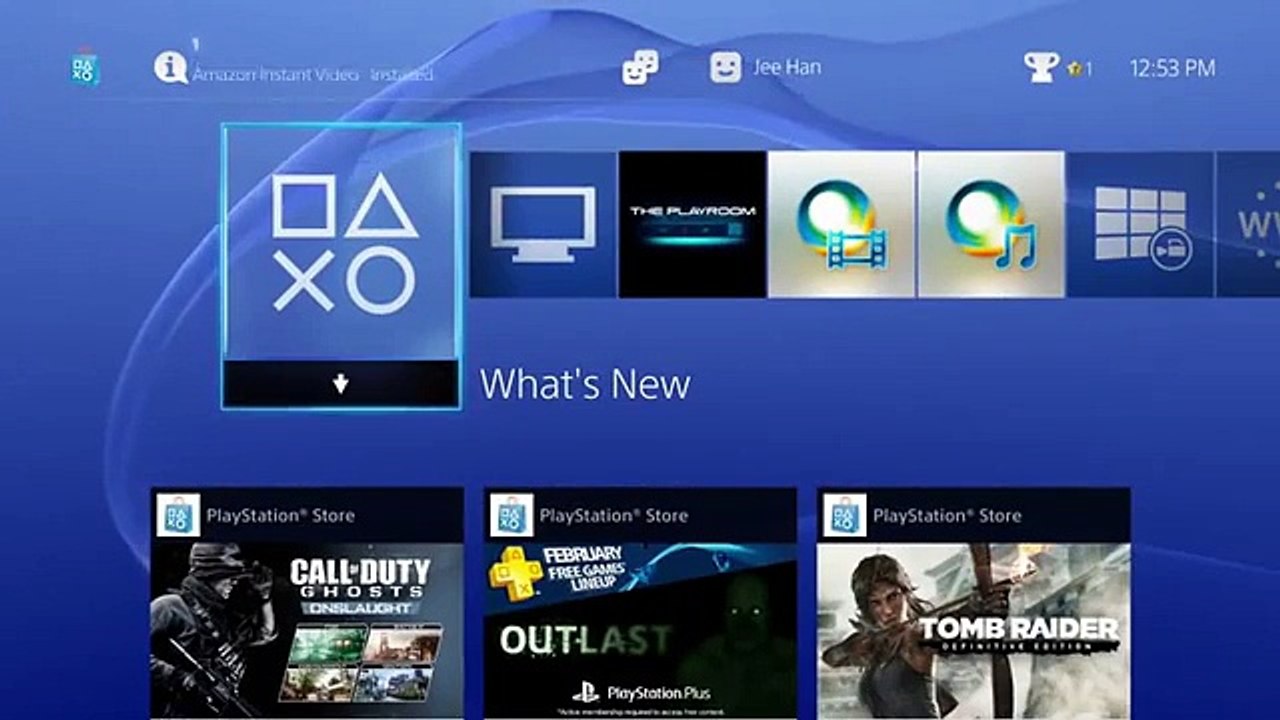Image resolution: width=1280 pixels, height=720 pixels.
Task: Open the PlayStation Store icon in top bar
Action: click(86, 67)
